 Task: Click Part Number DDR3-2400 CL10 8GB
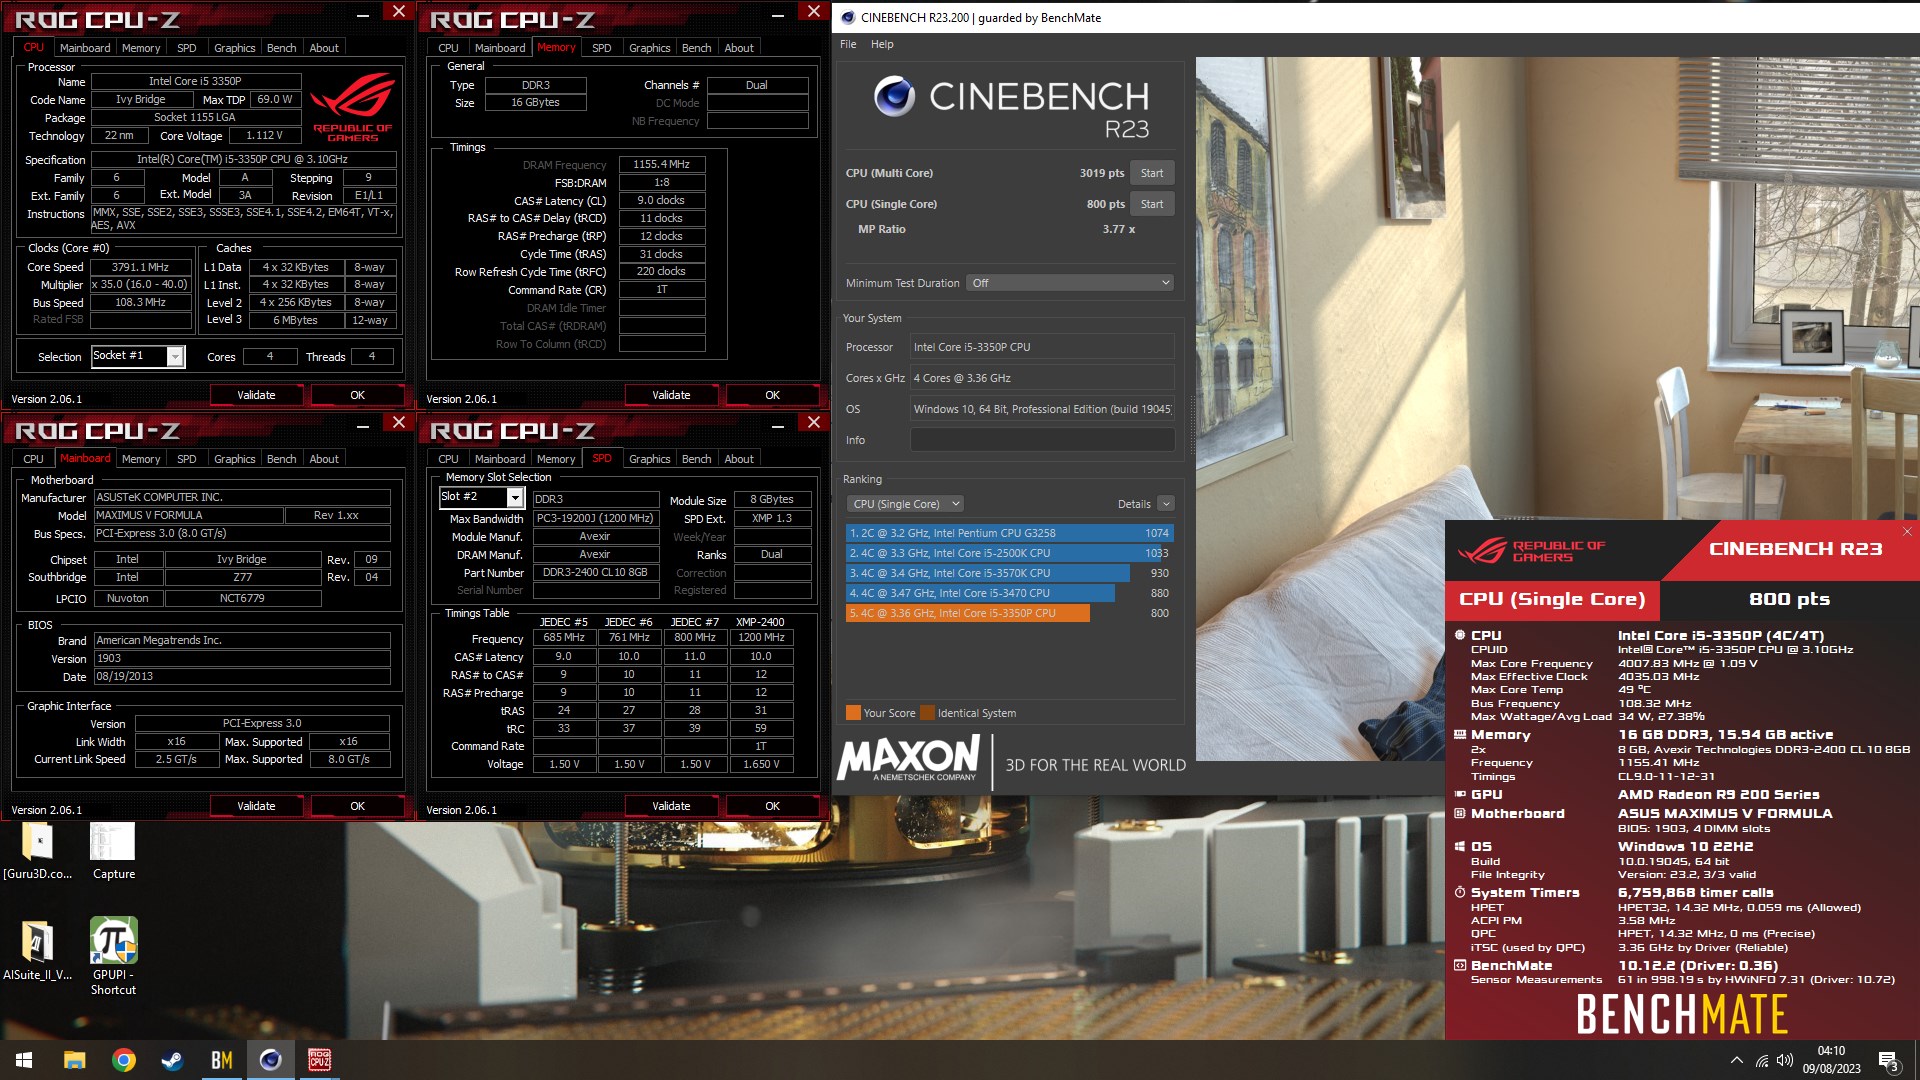pyautogui.click(x=595, y=573)
